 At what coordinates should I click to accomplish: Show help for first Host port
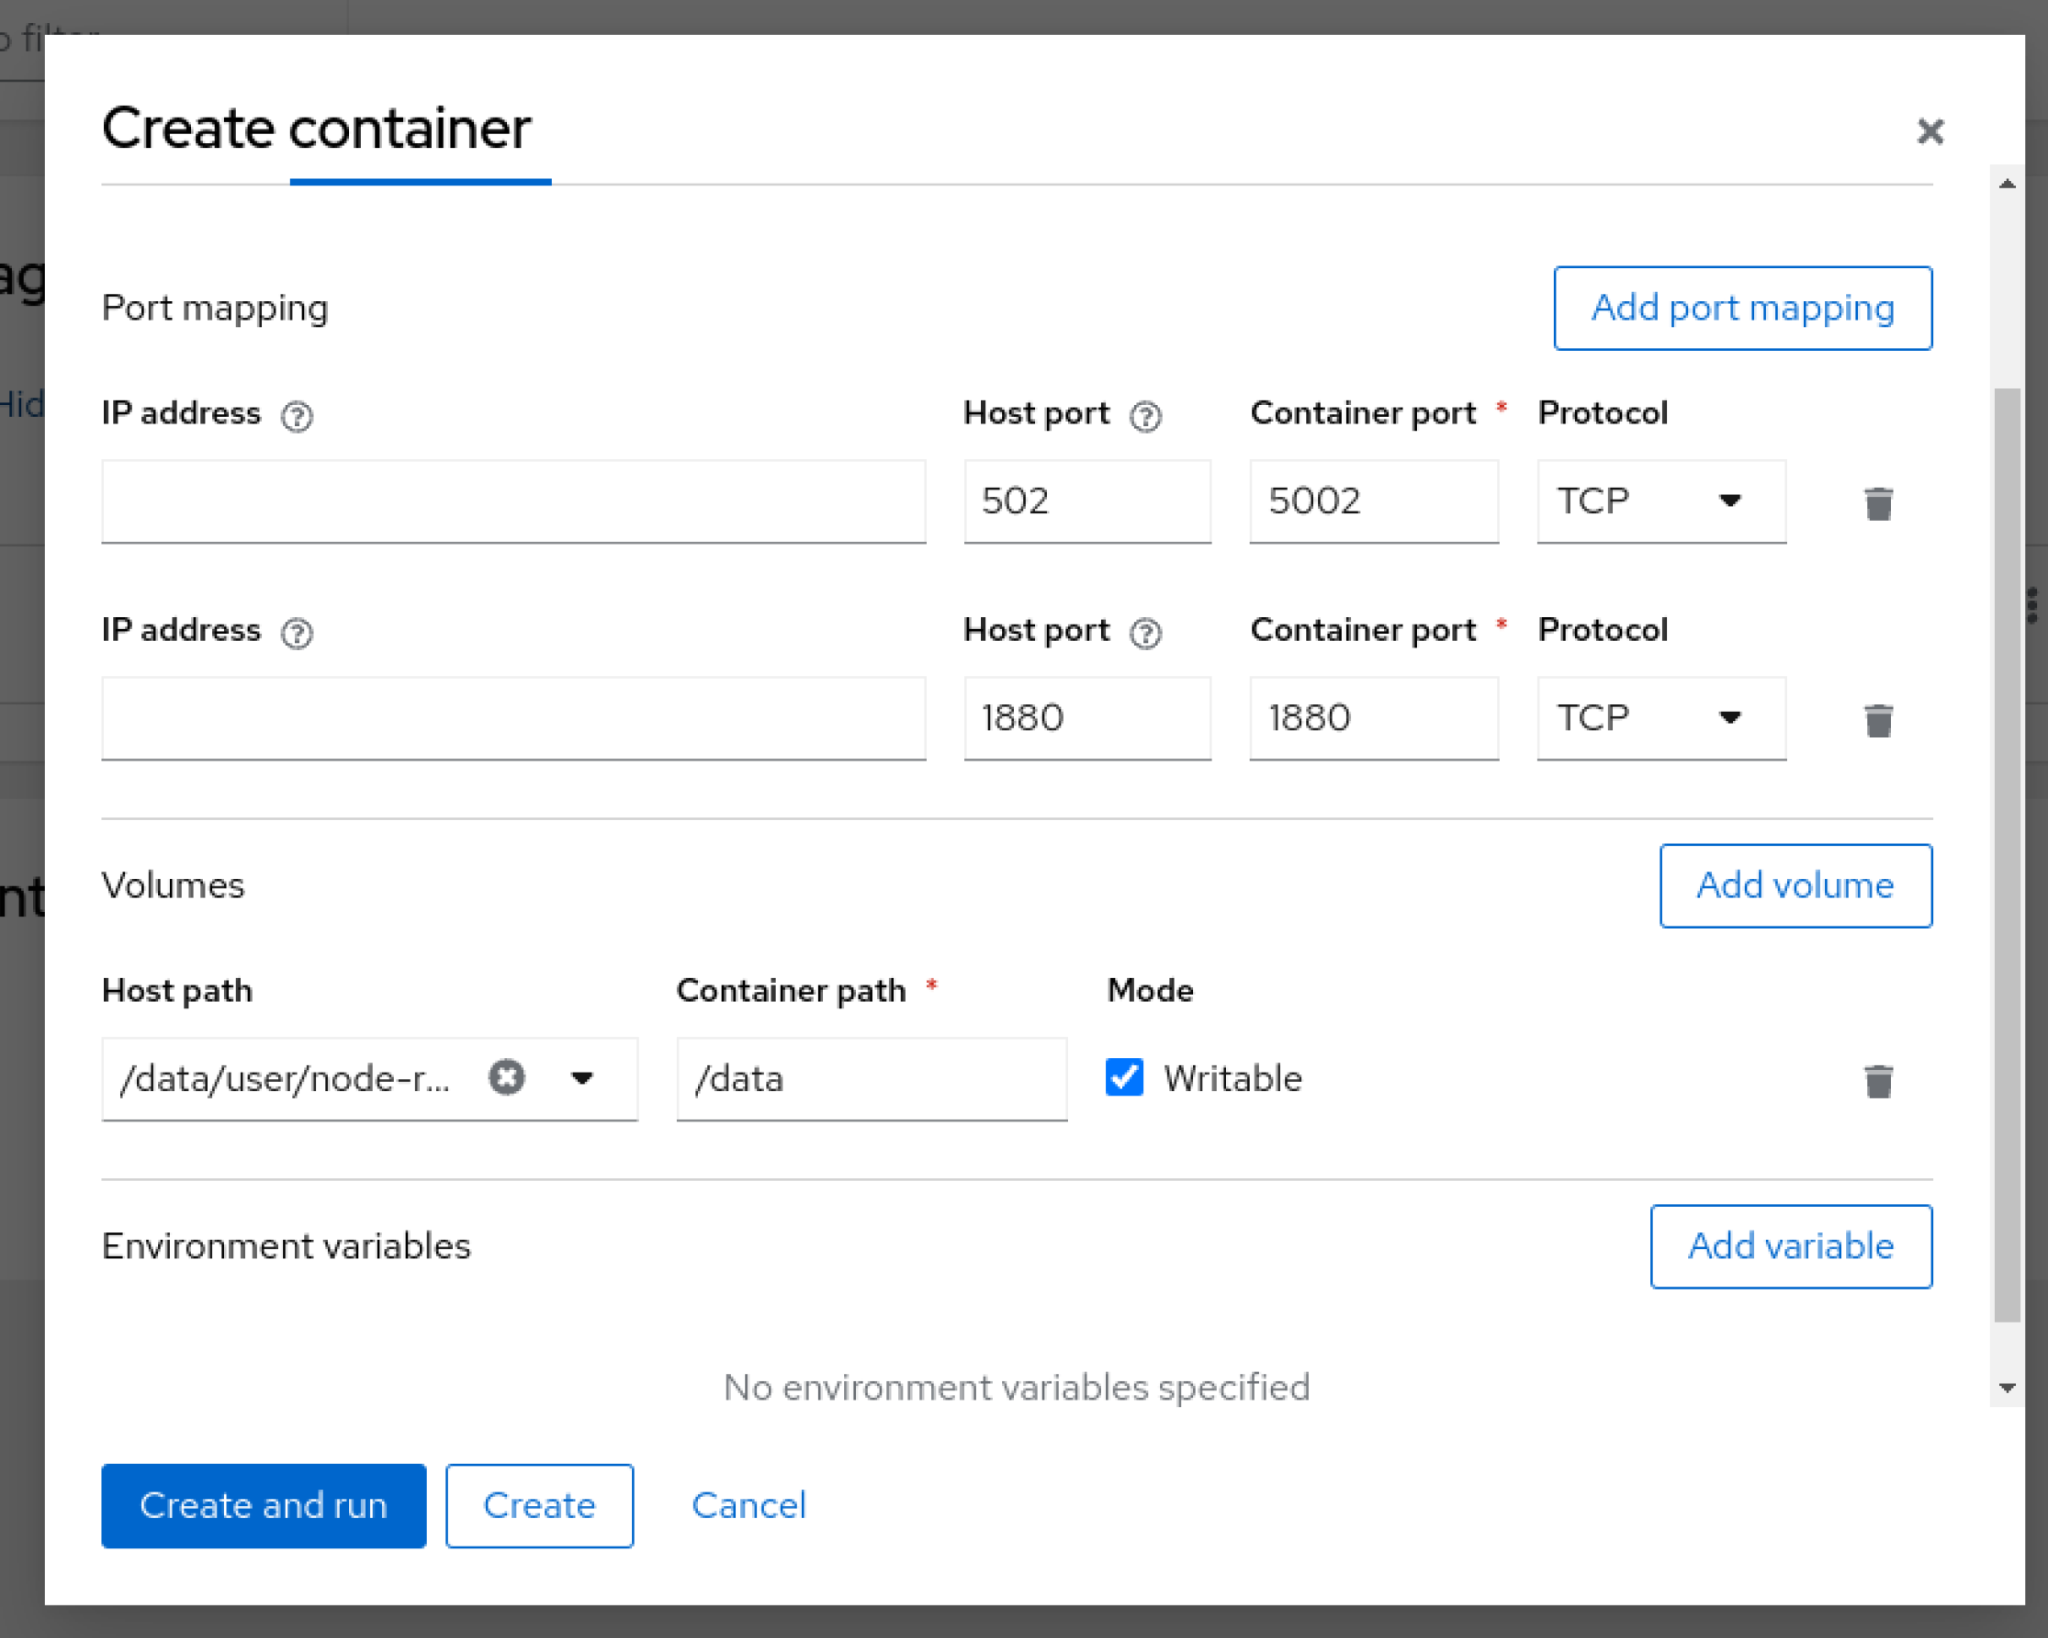(x=1145, y=415)
